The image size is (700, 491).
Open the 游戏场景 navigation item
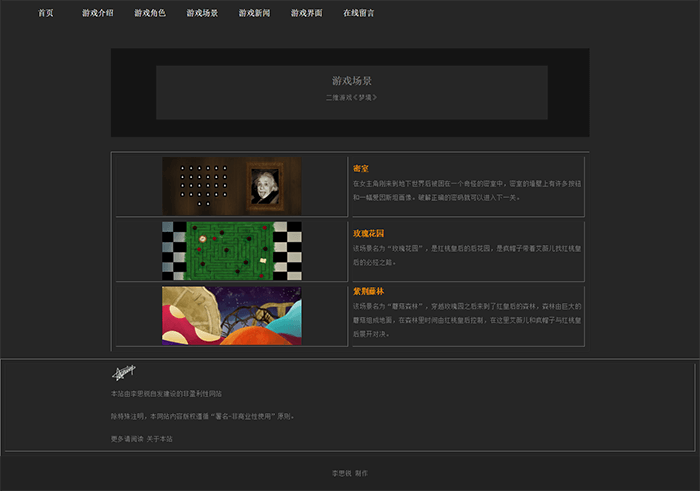(x=202, y=14)
